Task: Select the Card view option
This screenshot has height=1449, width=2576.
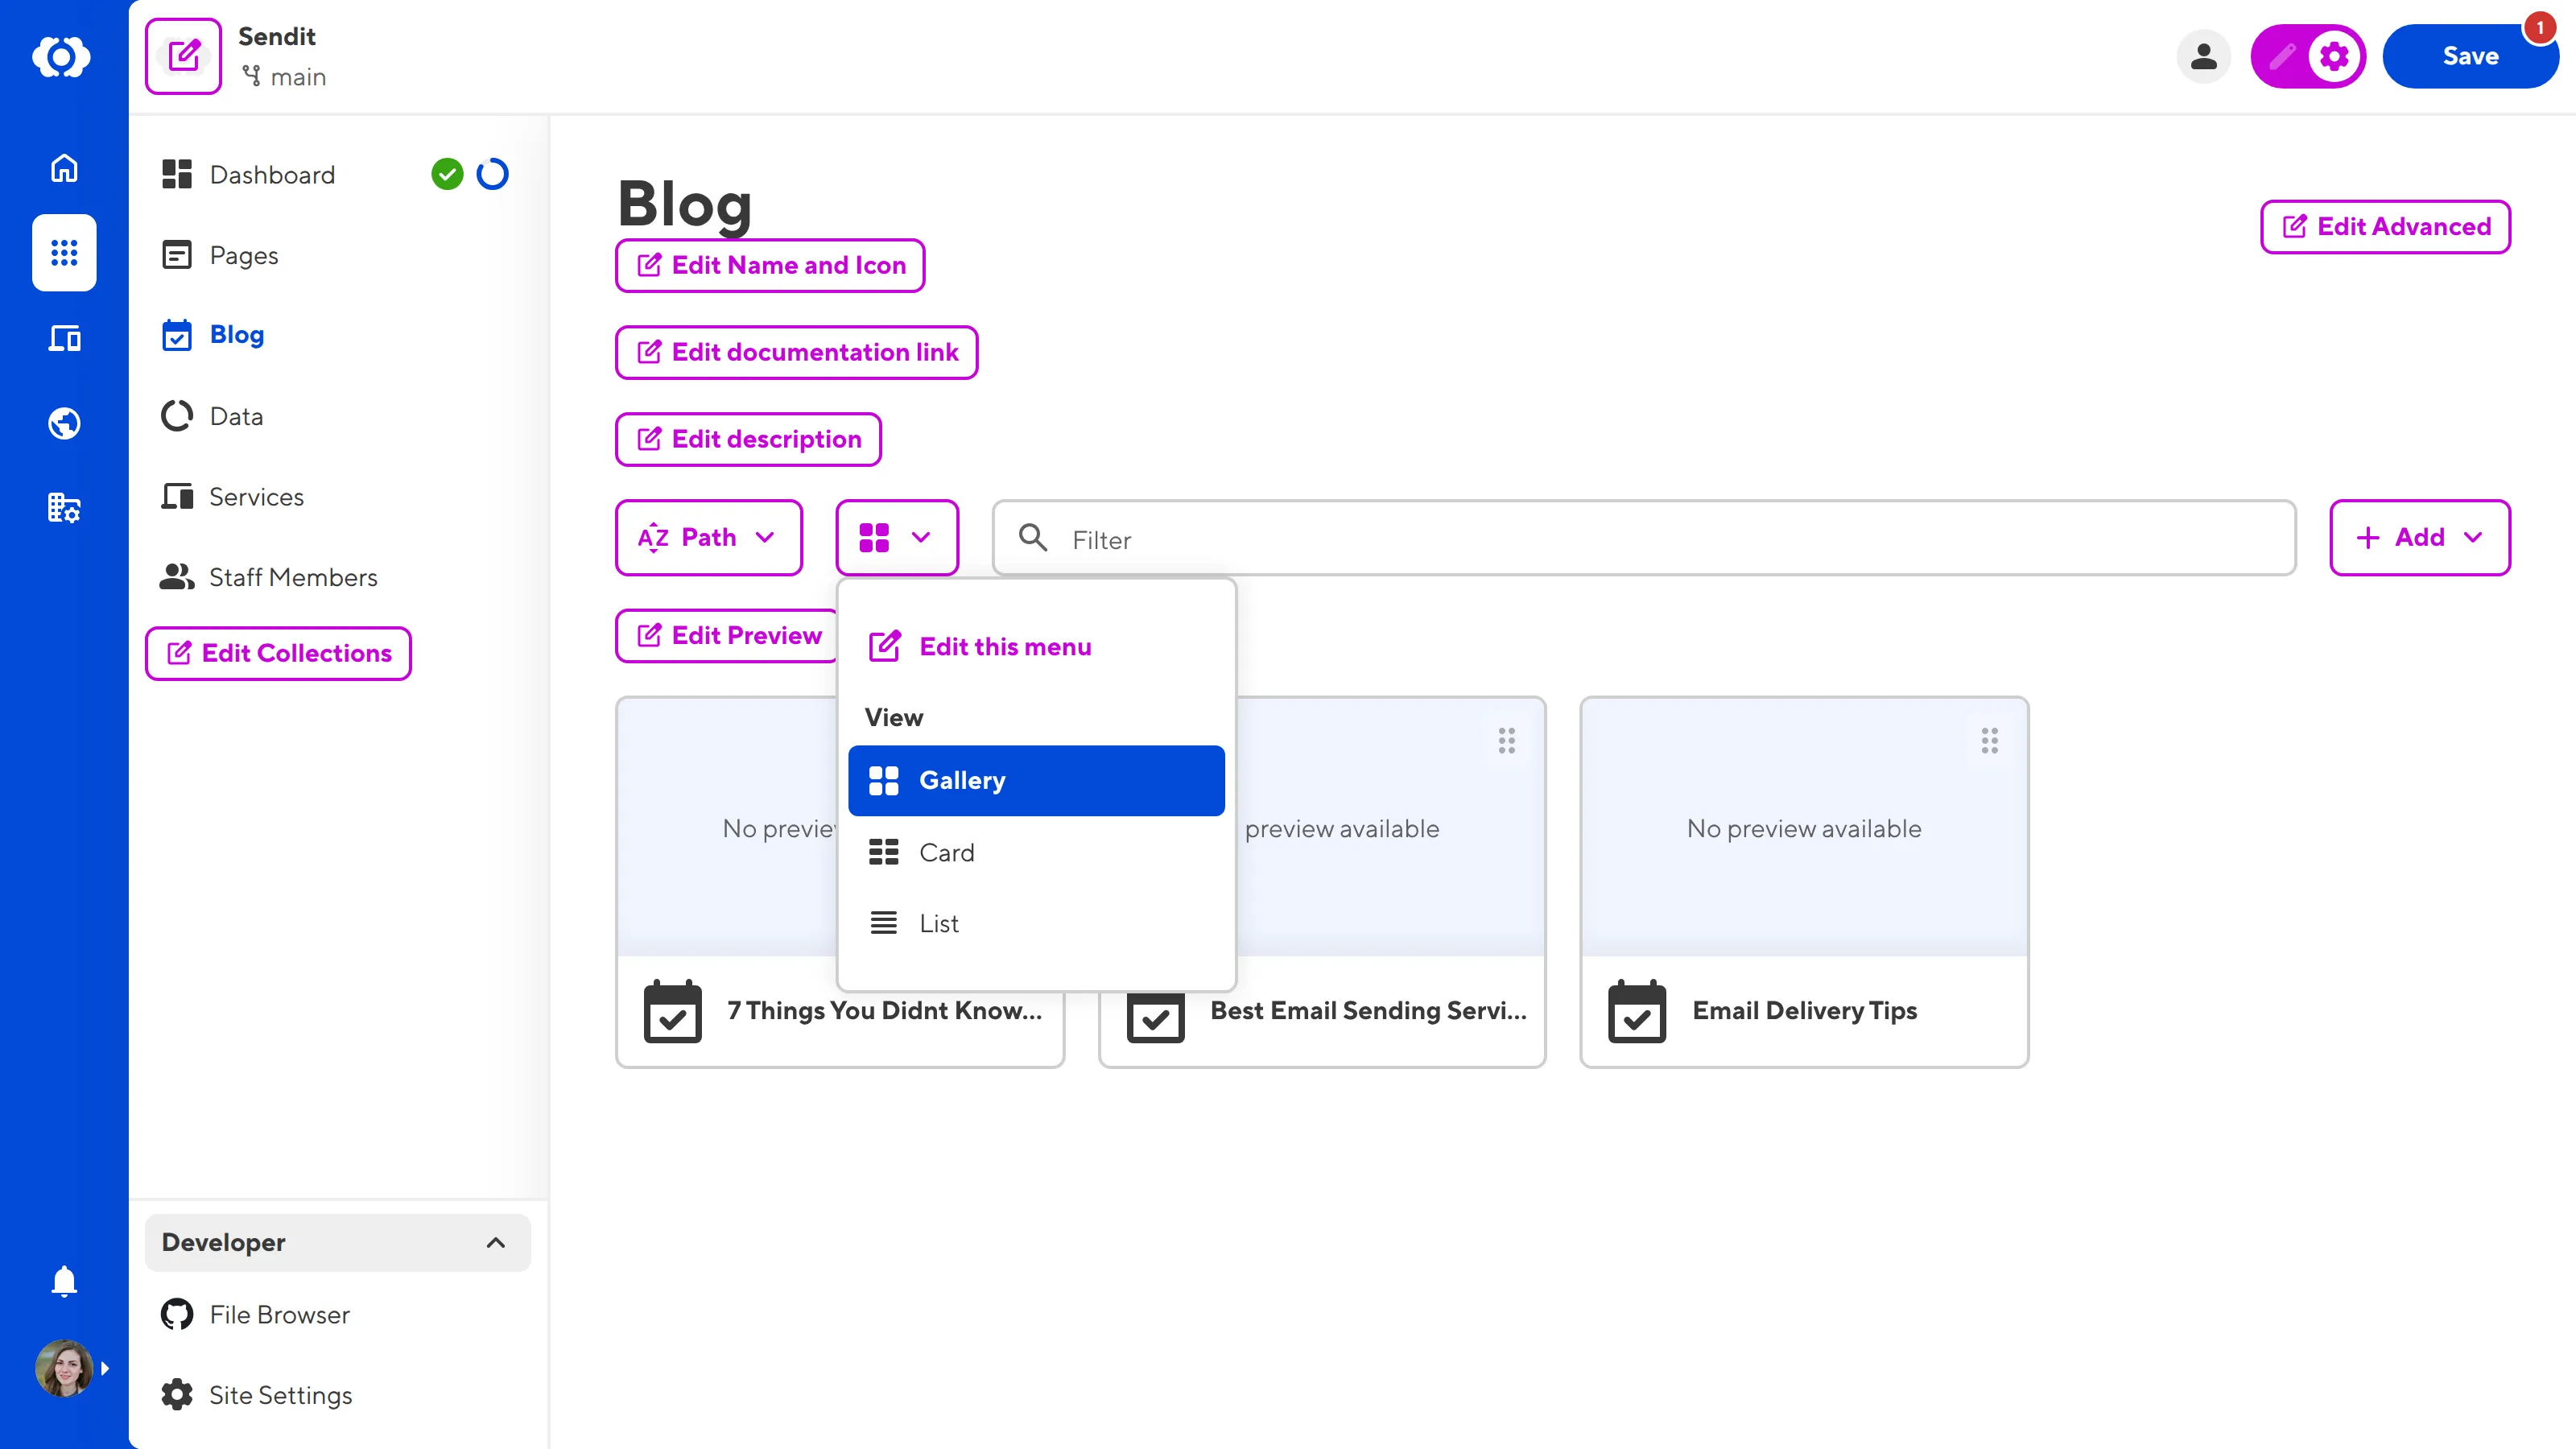Action: coord(946,852)
